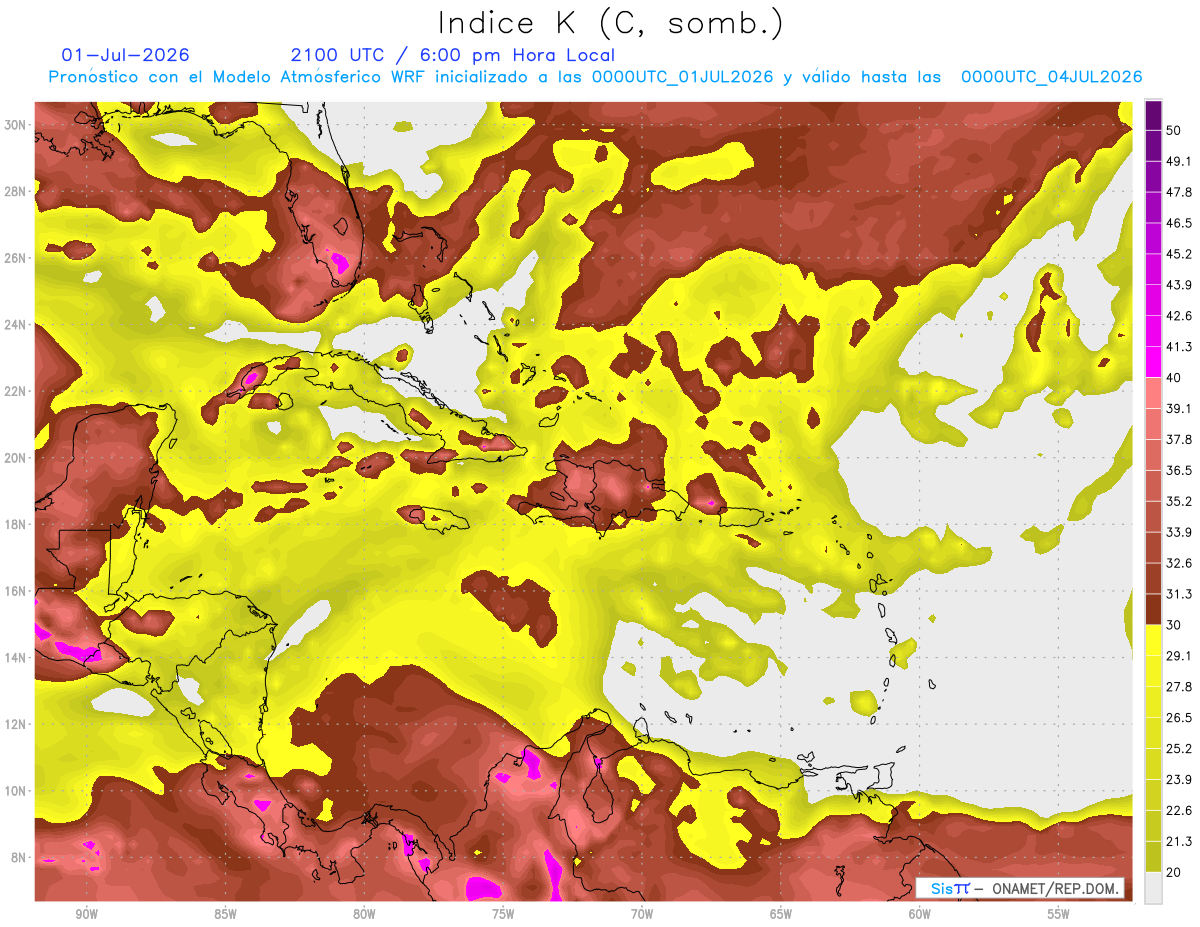Click the '41.3' legend value
1200x927 pixels.
pos(1178,347)
